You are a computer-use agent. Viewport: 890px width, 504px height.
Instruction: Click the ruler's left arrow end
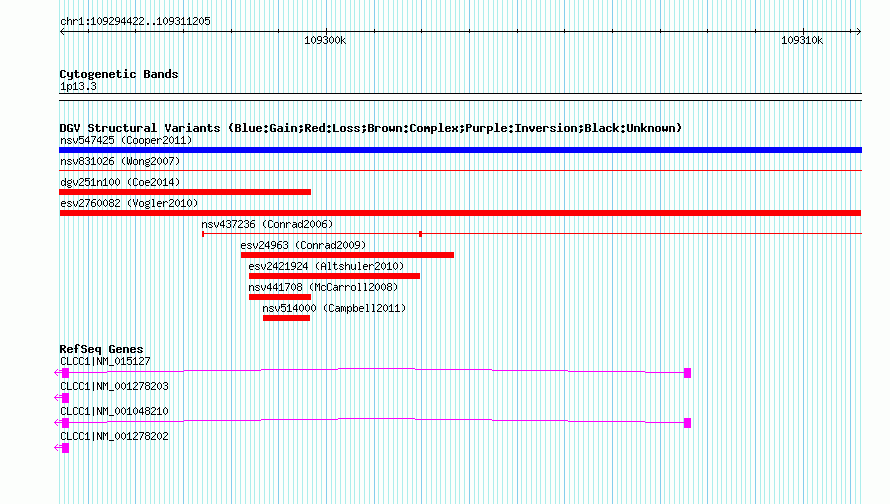(x=62, y=31)
